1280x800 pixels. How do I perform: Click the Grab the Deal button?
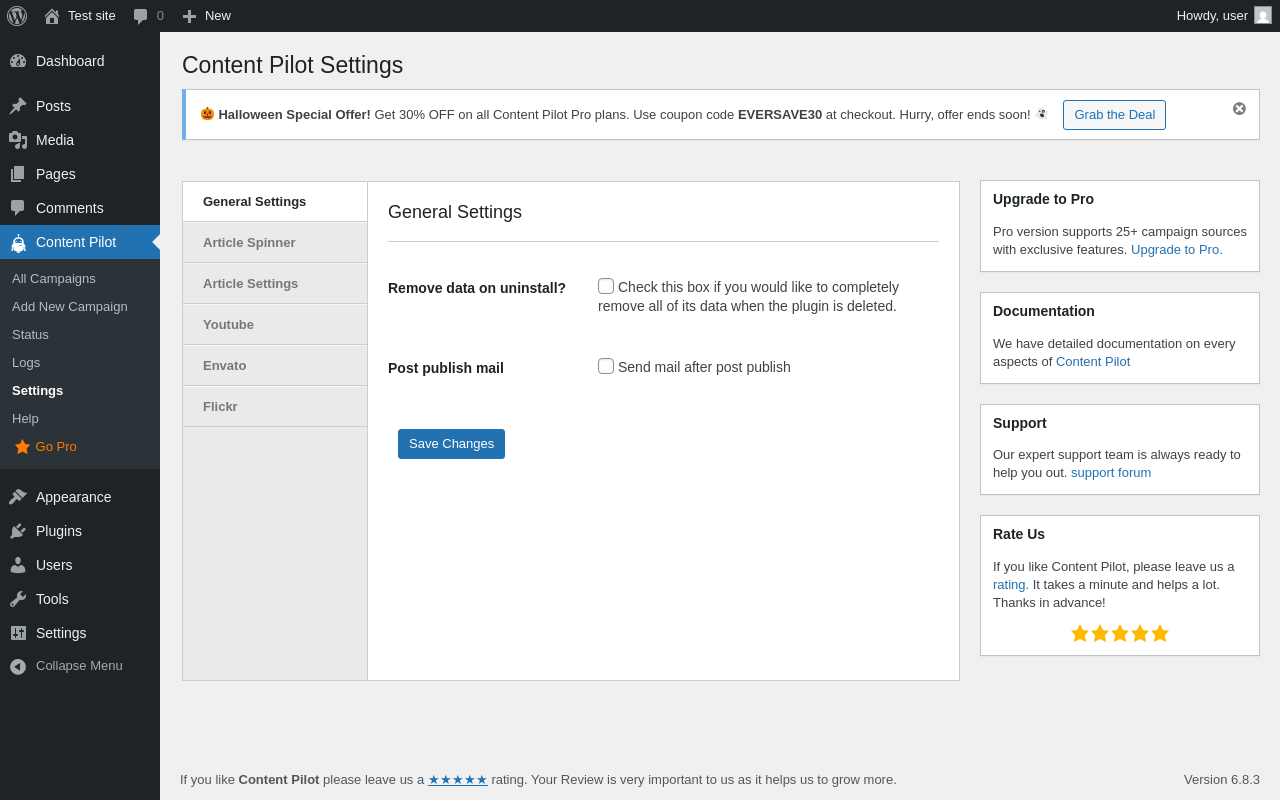point(1114,115)
